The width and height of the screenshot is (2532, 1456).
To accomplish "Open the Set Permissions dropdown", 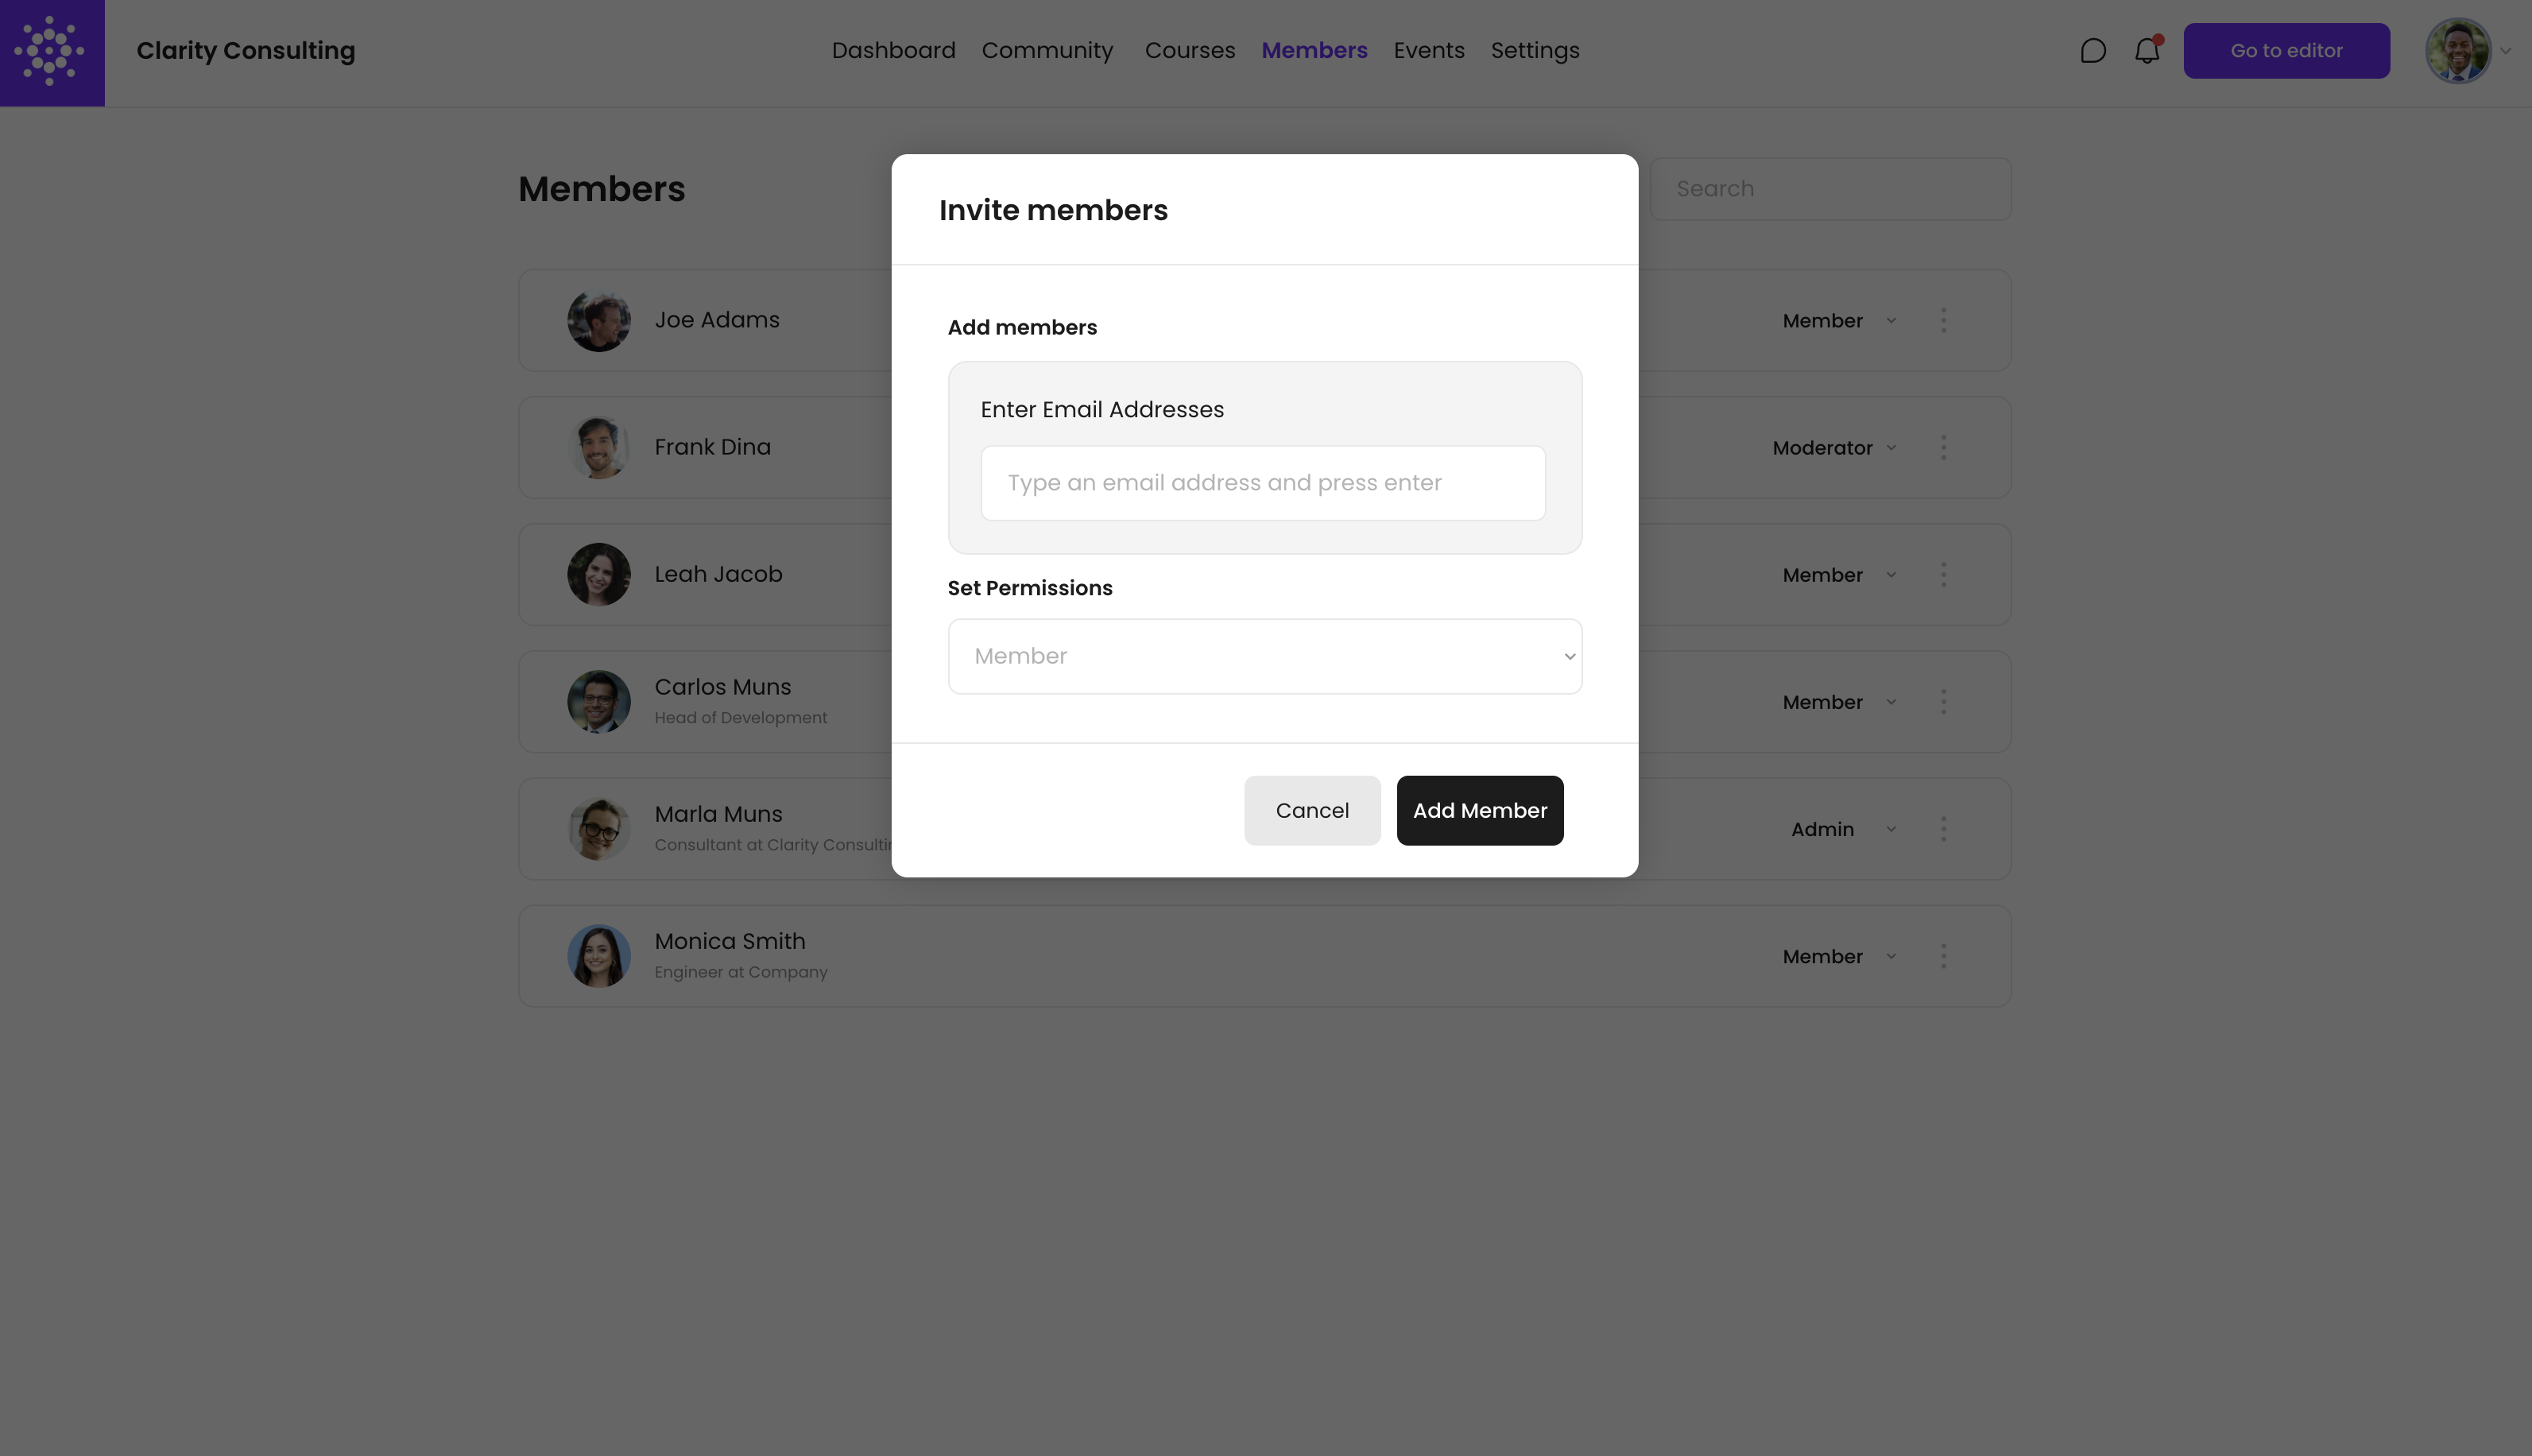I will [1264, 656].
